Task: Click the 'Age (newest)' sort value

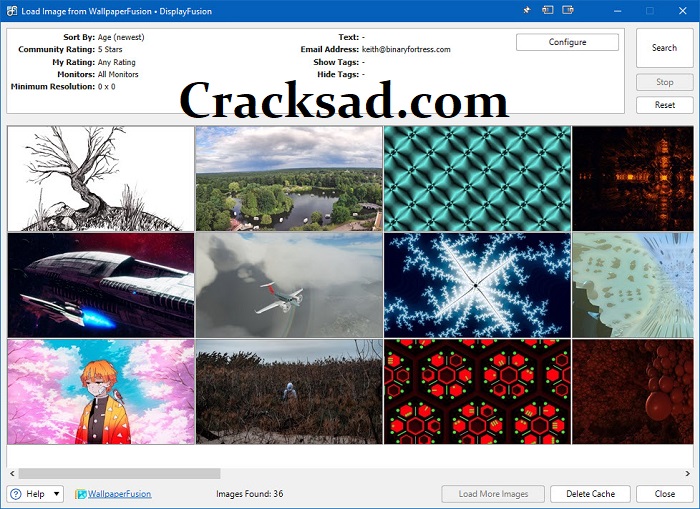Action: coord(121,37)
